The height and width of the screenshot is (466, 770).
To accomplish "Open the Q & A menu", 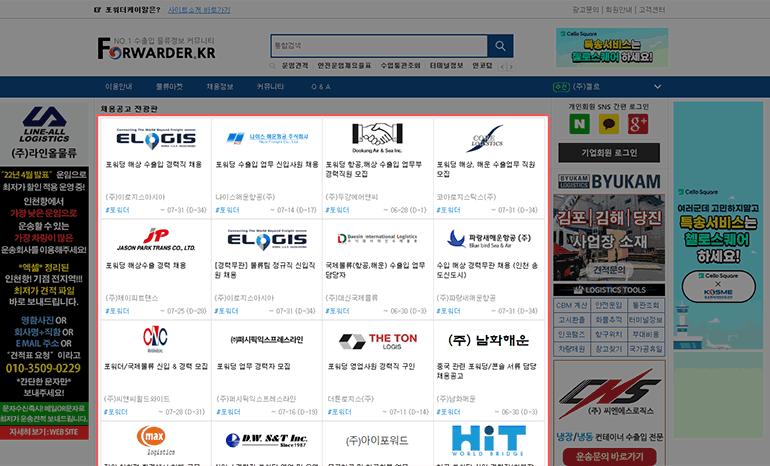I will click(x=321, y=87).
